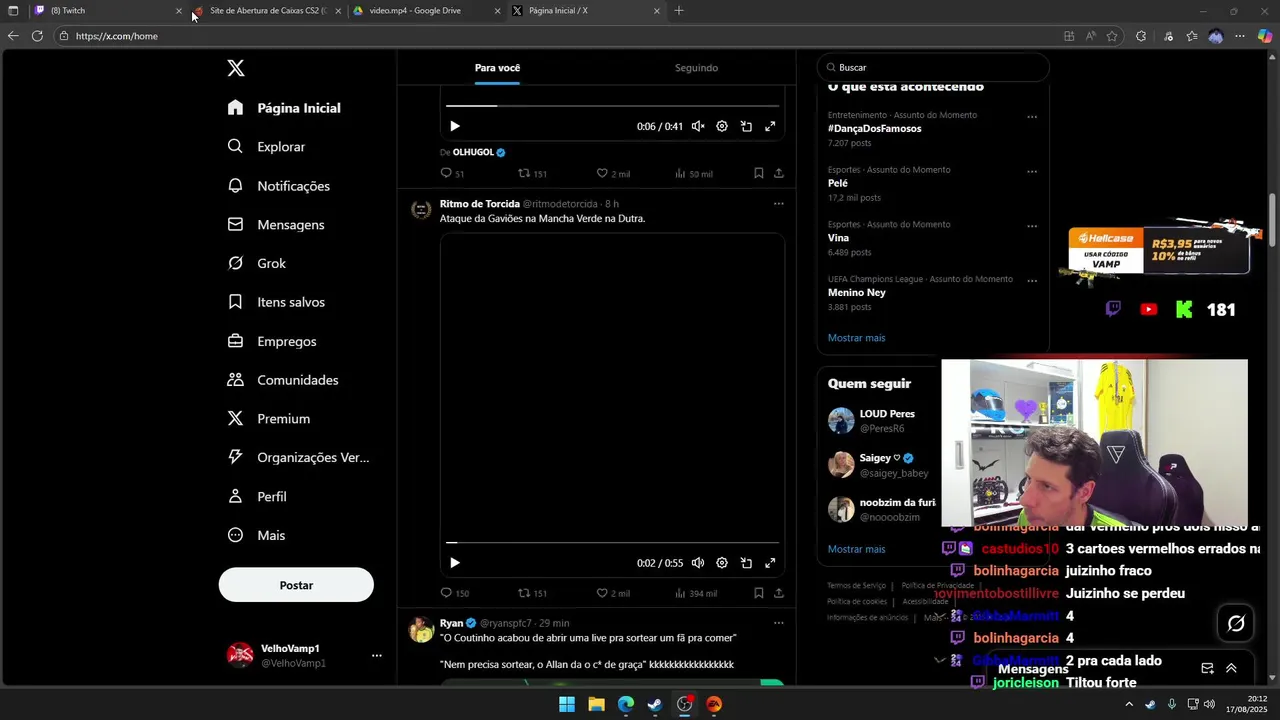1280x720 pixels.
Task: Switch to video.mp4 Google Drive tab
Action: pos(427,10)
